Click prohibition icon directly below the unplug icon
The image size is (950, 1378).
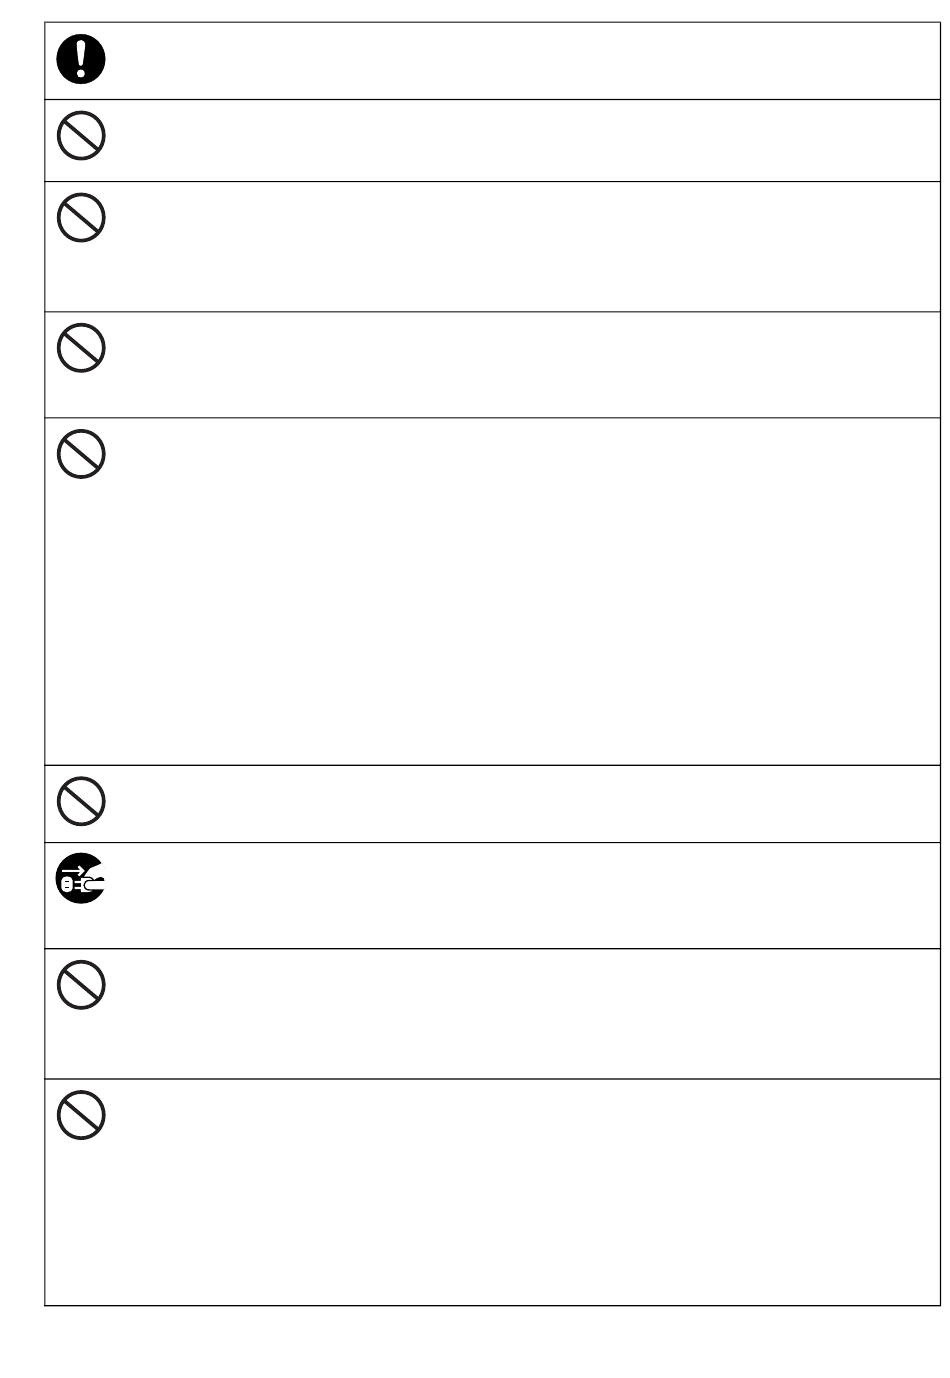click(x=81, y=986)
